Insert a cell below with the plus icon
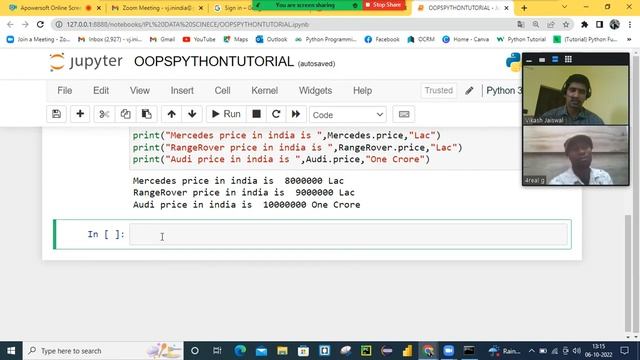Screen dimensions: 640x360 click(80, 114)
